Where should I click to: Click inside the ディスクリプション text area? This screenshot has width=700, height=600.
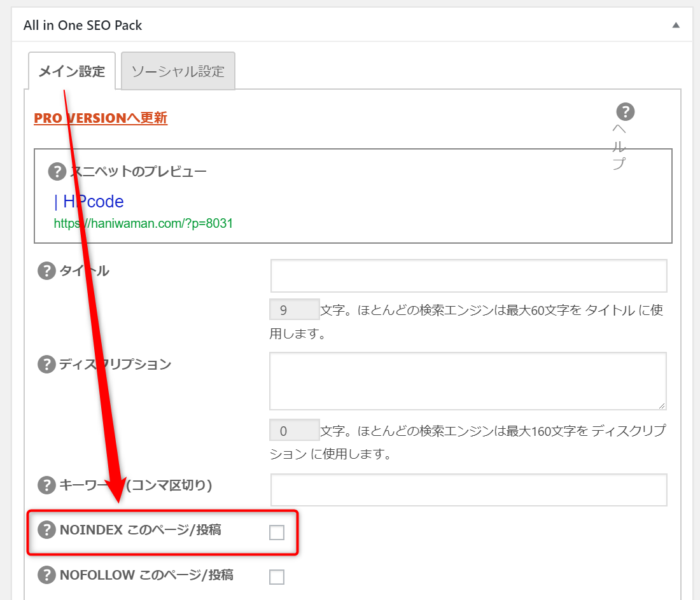[x=468, y=380]
